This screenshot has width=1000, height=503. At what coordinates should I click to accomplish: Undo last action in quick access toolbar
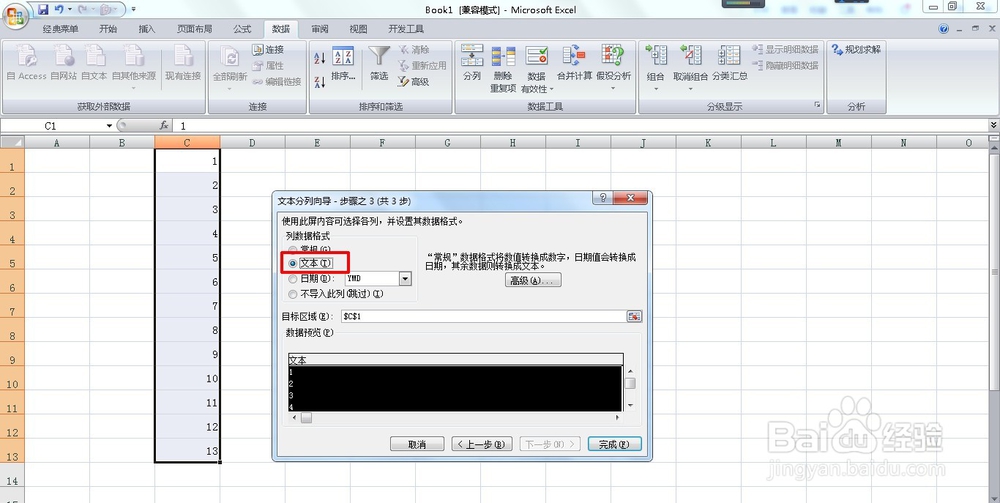(59, 9)
